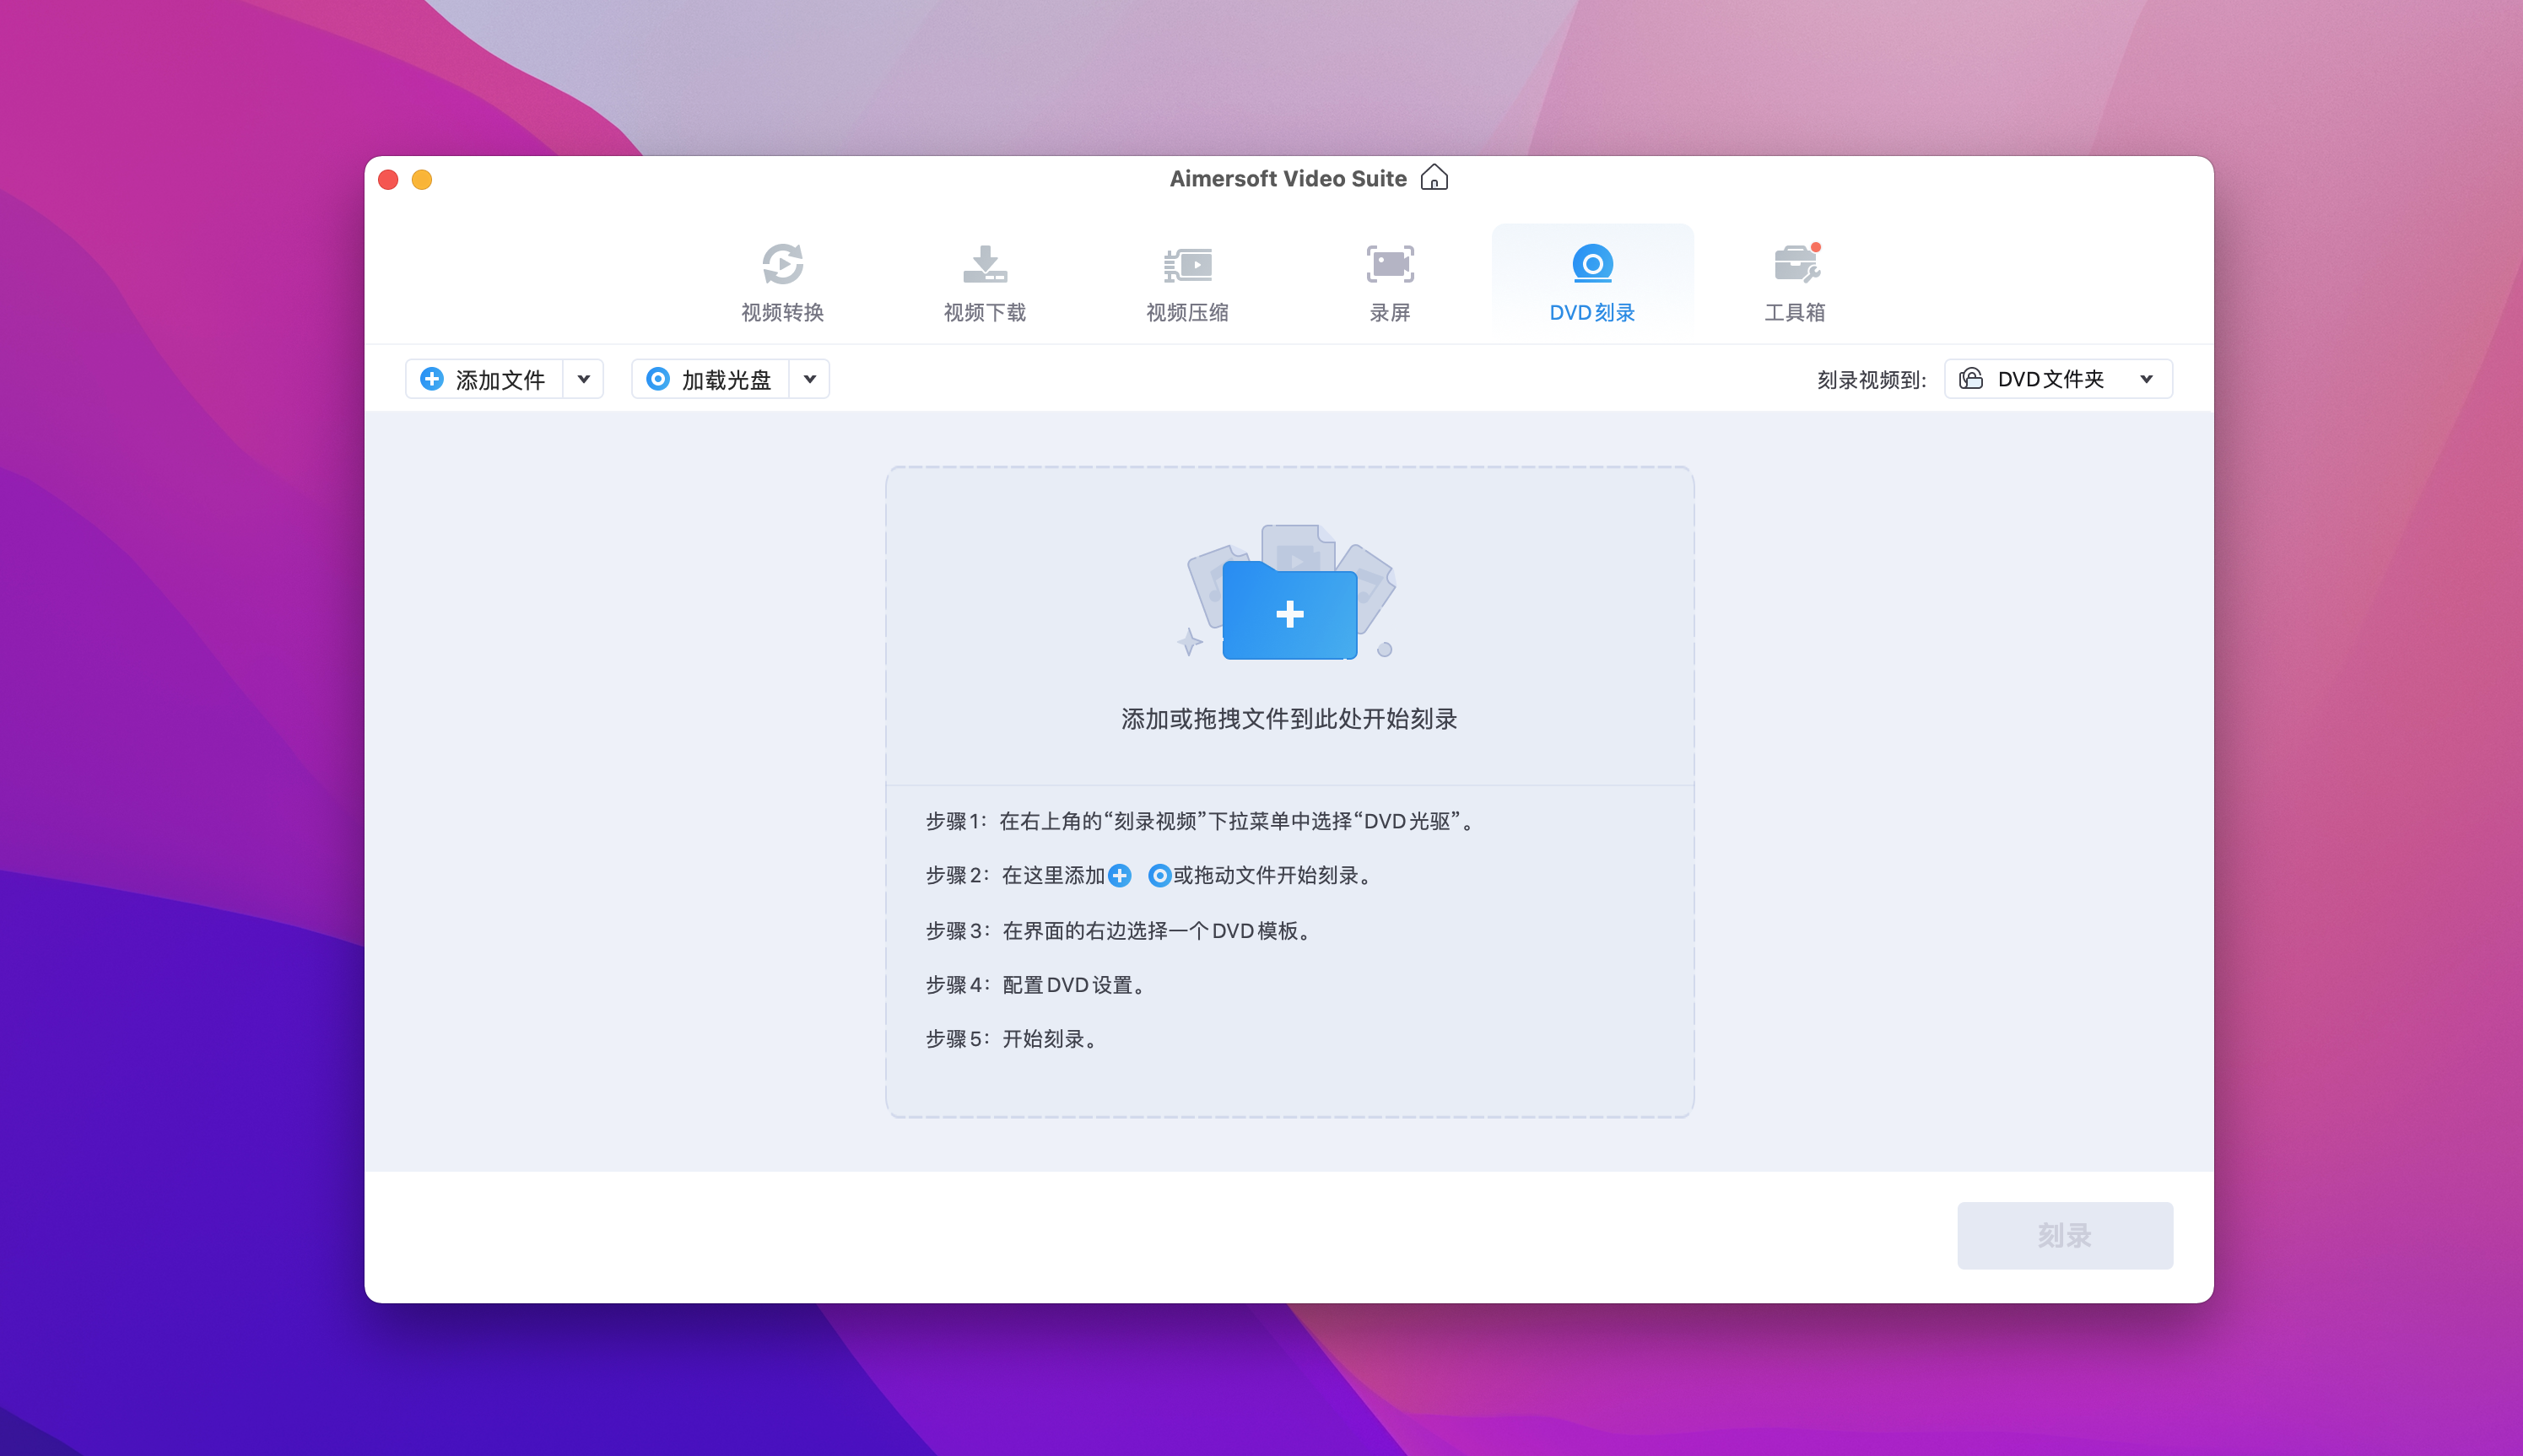Image resolution: width=2523 pixels, height=1456 pixels.
Task: Click the 加载光盘 button
Action: tap(711, 379)
